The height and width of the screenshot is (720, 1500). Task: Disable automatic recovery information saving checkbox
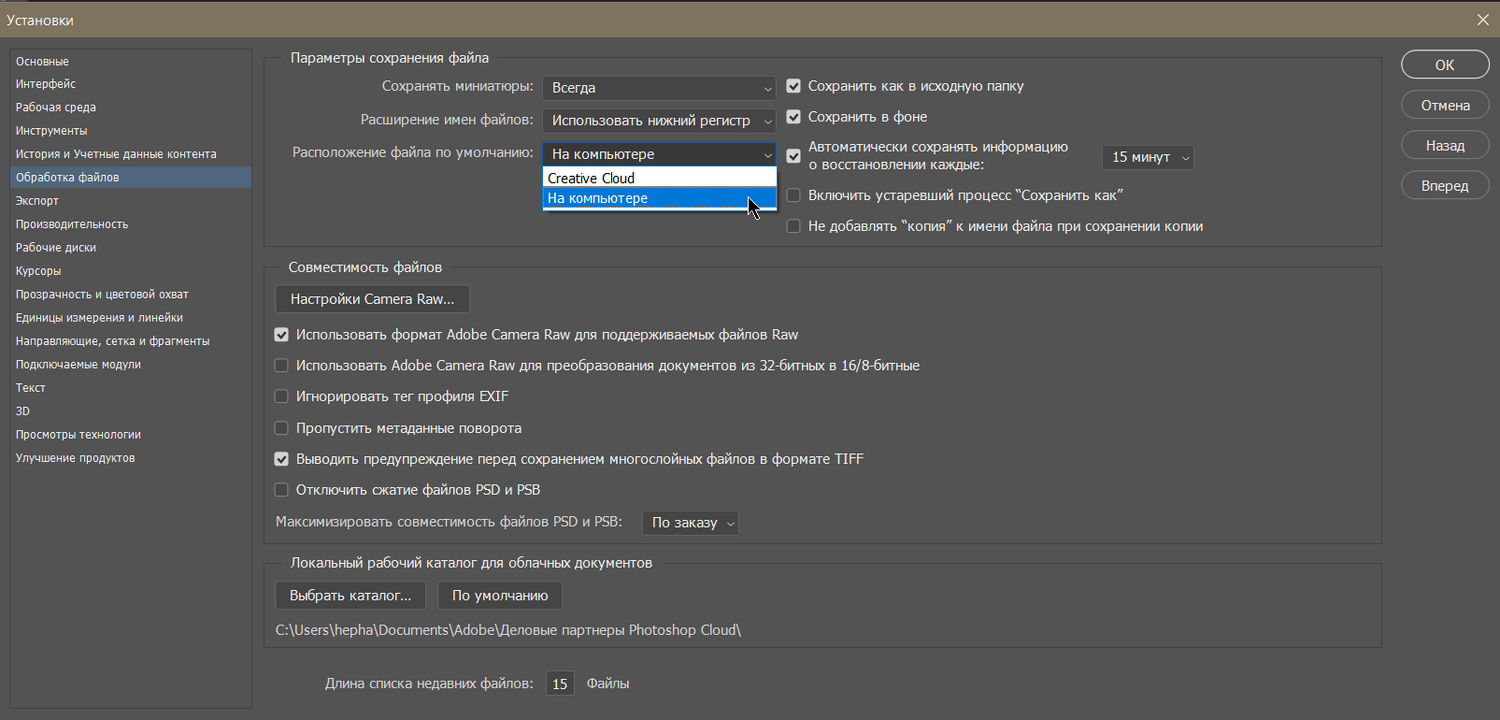click(794, 156)
